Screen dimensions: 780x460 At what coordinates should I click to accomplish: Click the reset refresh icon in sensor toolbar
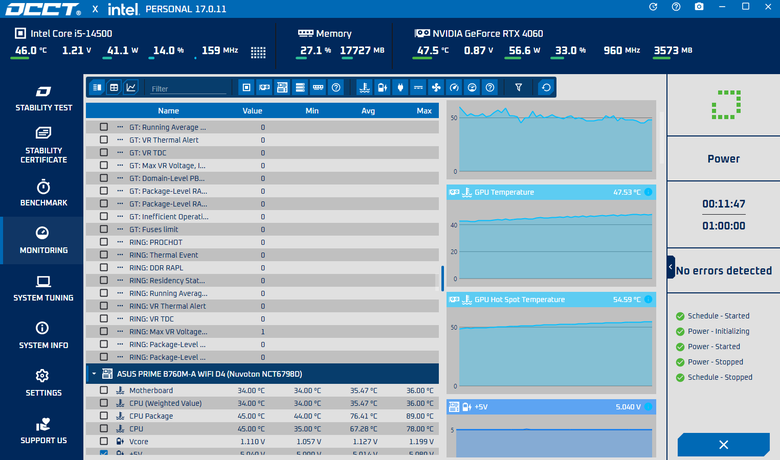tap(546, 88)
